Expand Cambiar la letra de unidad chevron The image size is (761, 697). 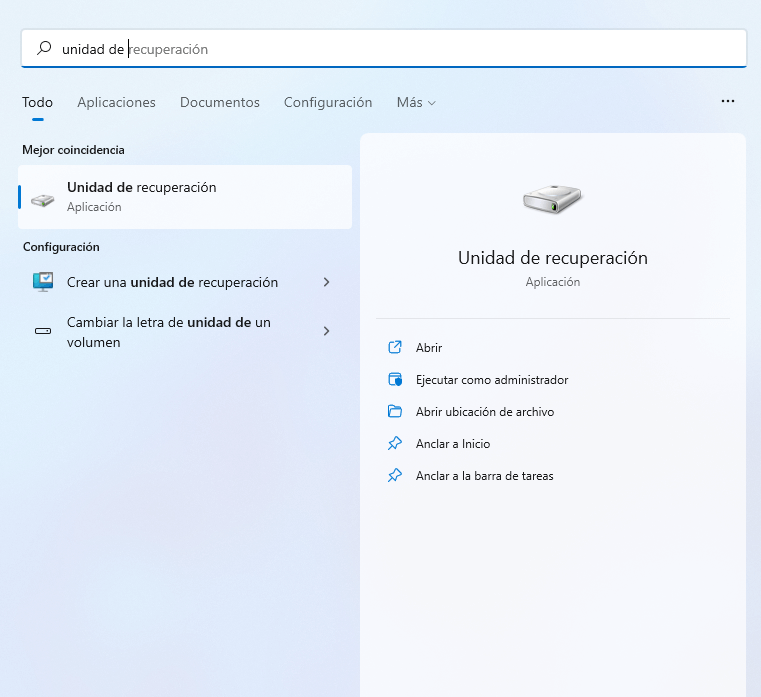(326, 331)
